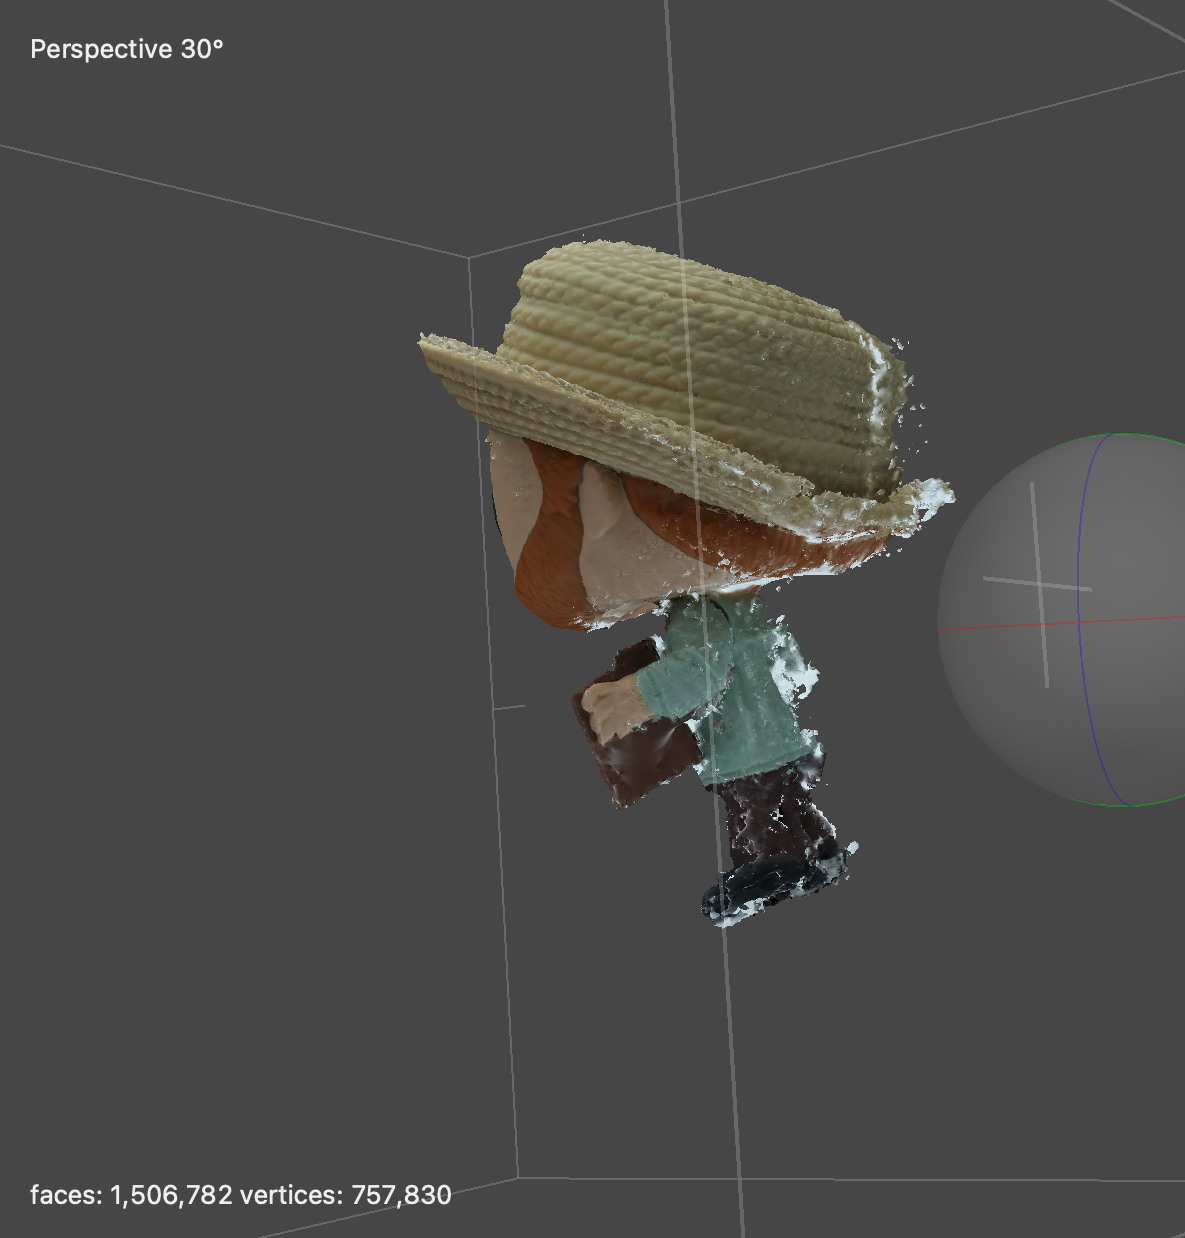Click the bounding box top corner above the hat
Screen dimensions: 1185x1238
[469, 257]
